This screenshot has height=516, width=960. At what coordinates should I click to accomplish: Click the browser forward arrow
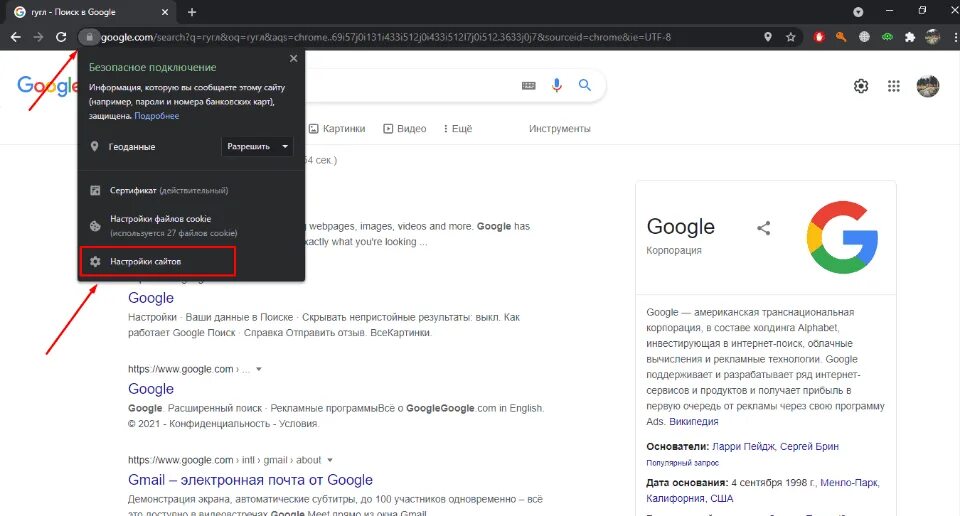click(x=38, y=37)
